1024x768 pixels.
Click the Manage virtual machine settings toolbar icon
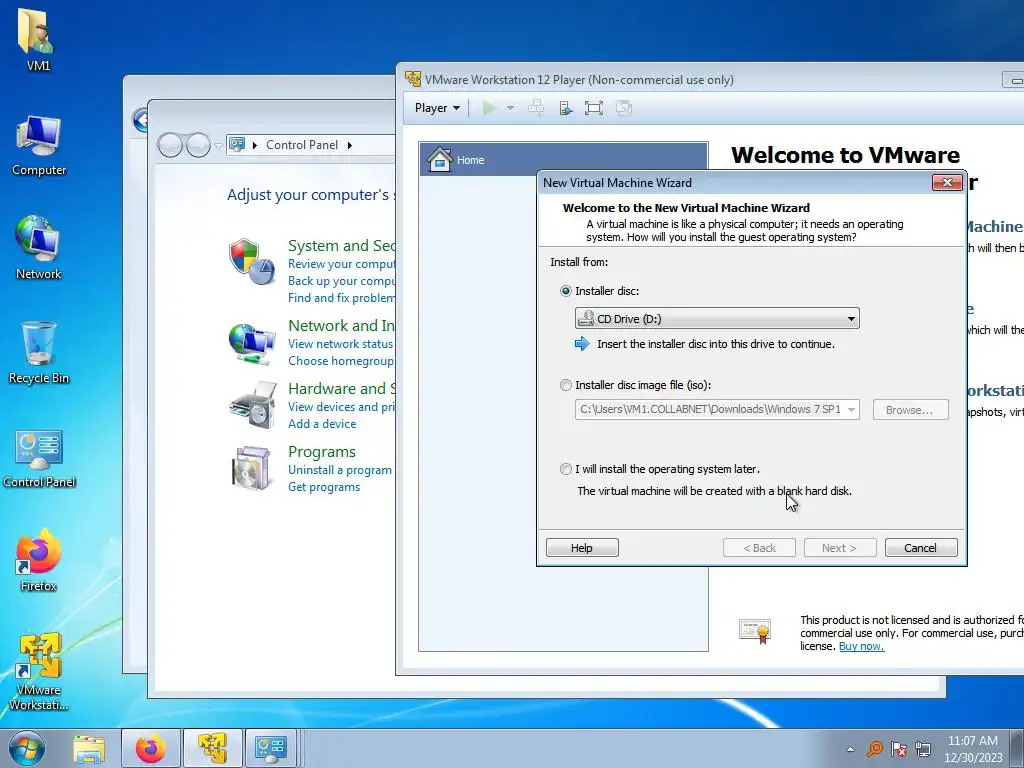click(566, 108)
